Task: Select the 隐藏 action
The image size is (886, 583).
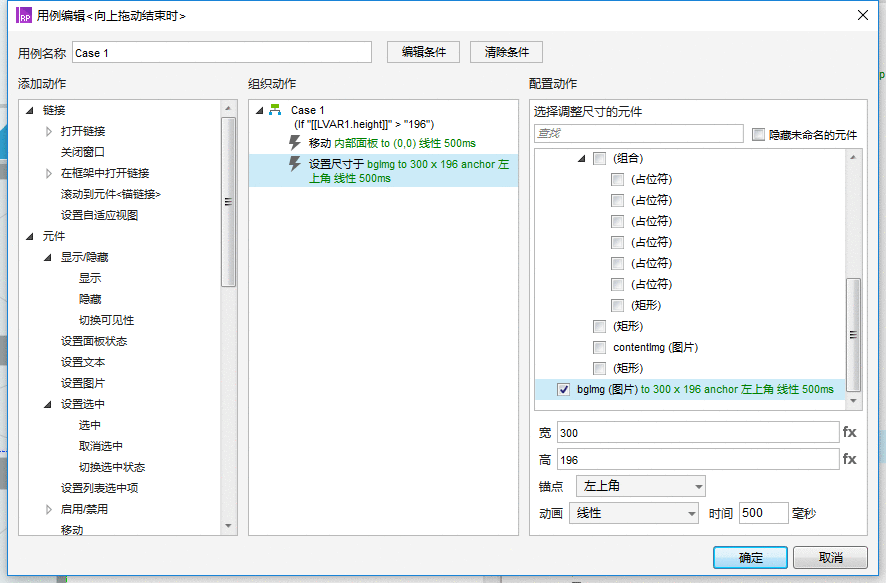Action: (90, 299)
